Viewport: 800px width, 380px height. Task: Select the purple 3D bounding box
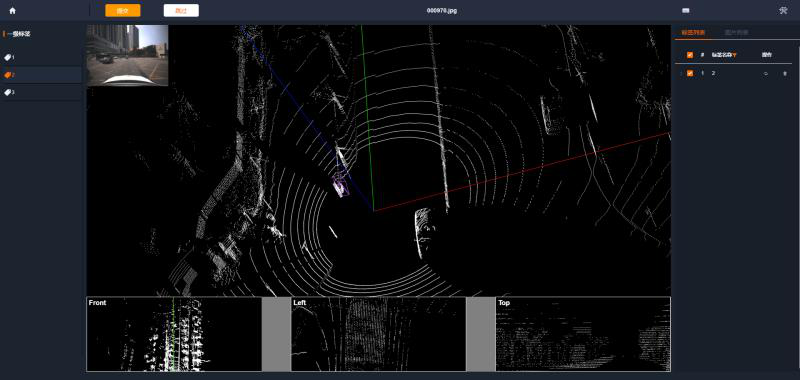[340, 185]
